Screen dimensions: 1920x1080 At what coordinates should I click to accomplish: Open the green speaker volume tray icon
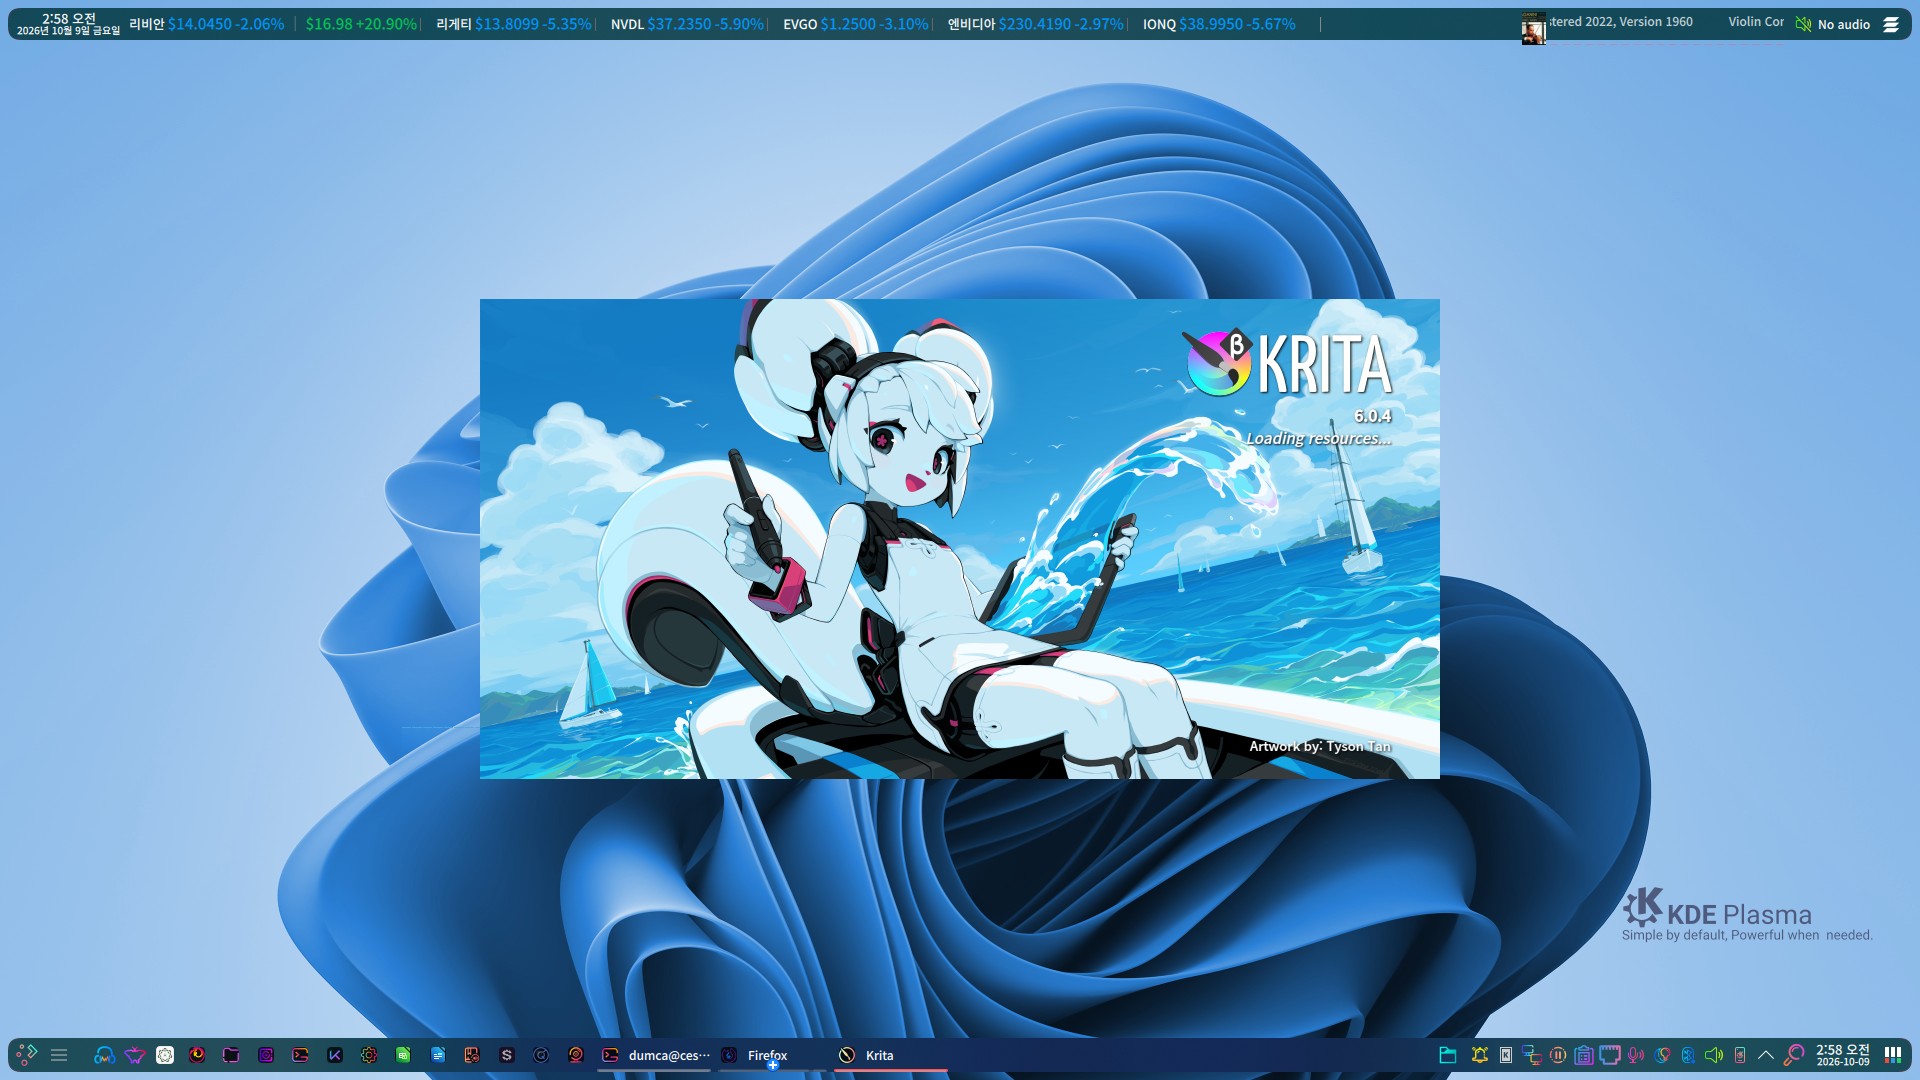(1714, 1055)
